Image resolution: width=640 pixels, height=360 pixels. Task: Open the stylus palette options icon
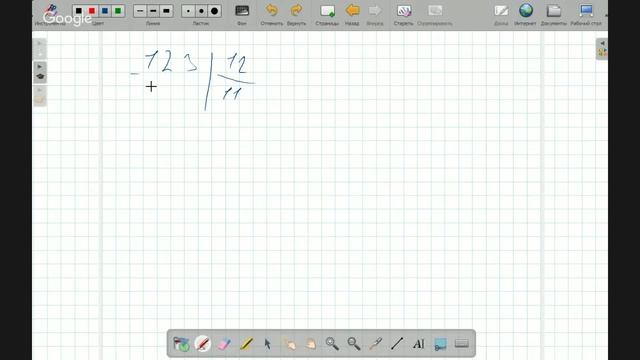(x=181, y=344)
